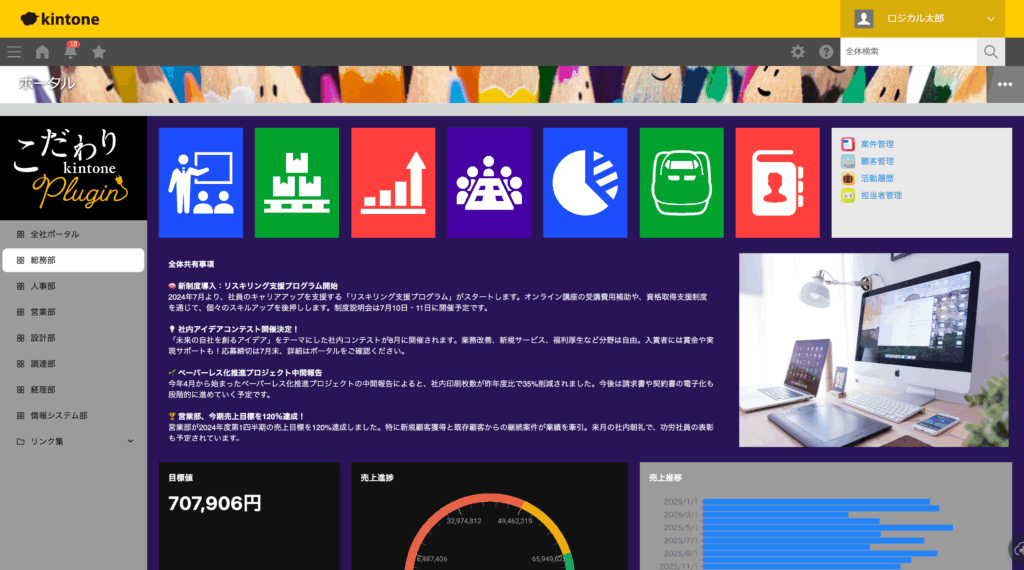The height and width of the screenshot is (570, 1024).
Task: Go to the home portal icon
Action: 42,52
